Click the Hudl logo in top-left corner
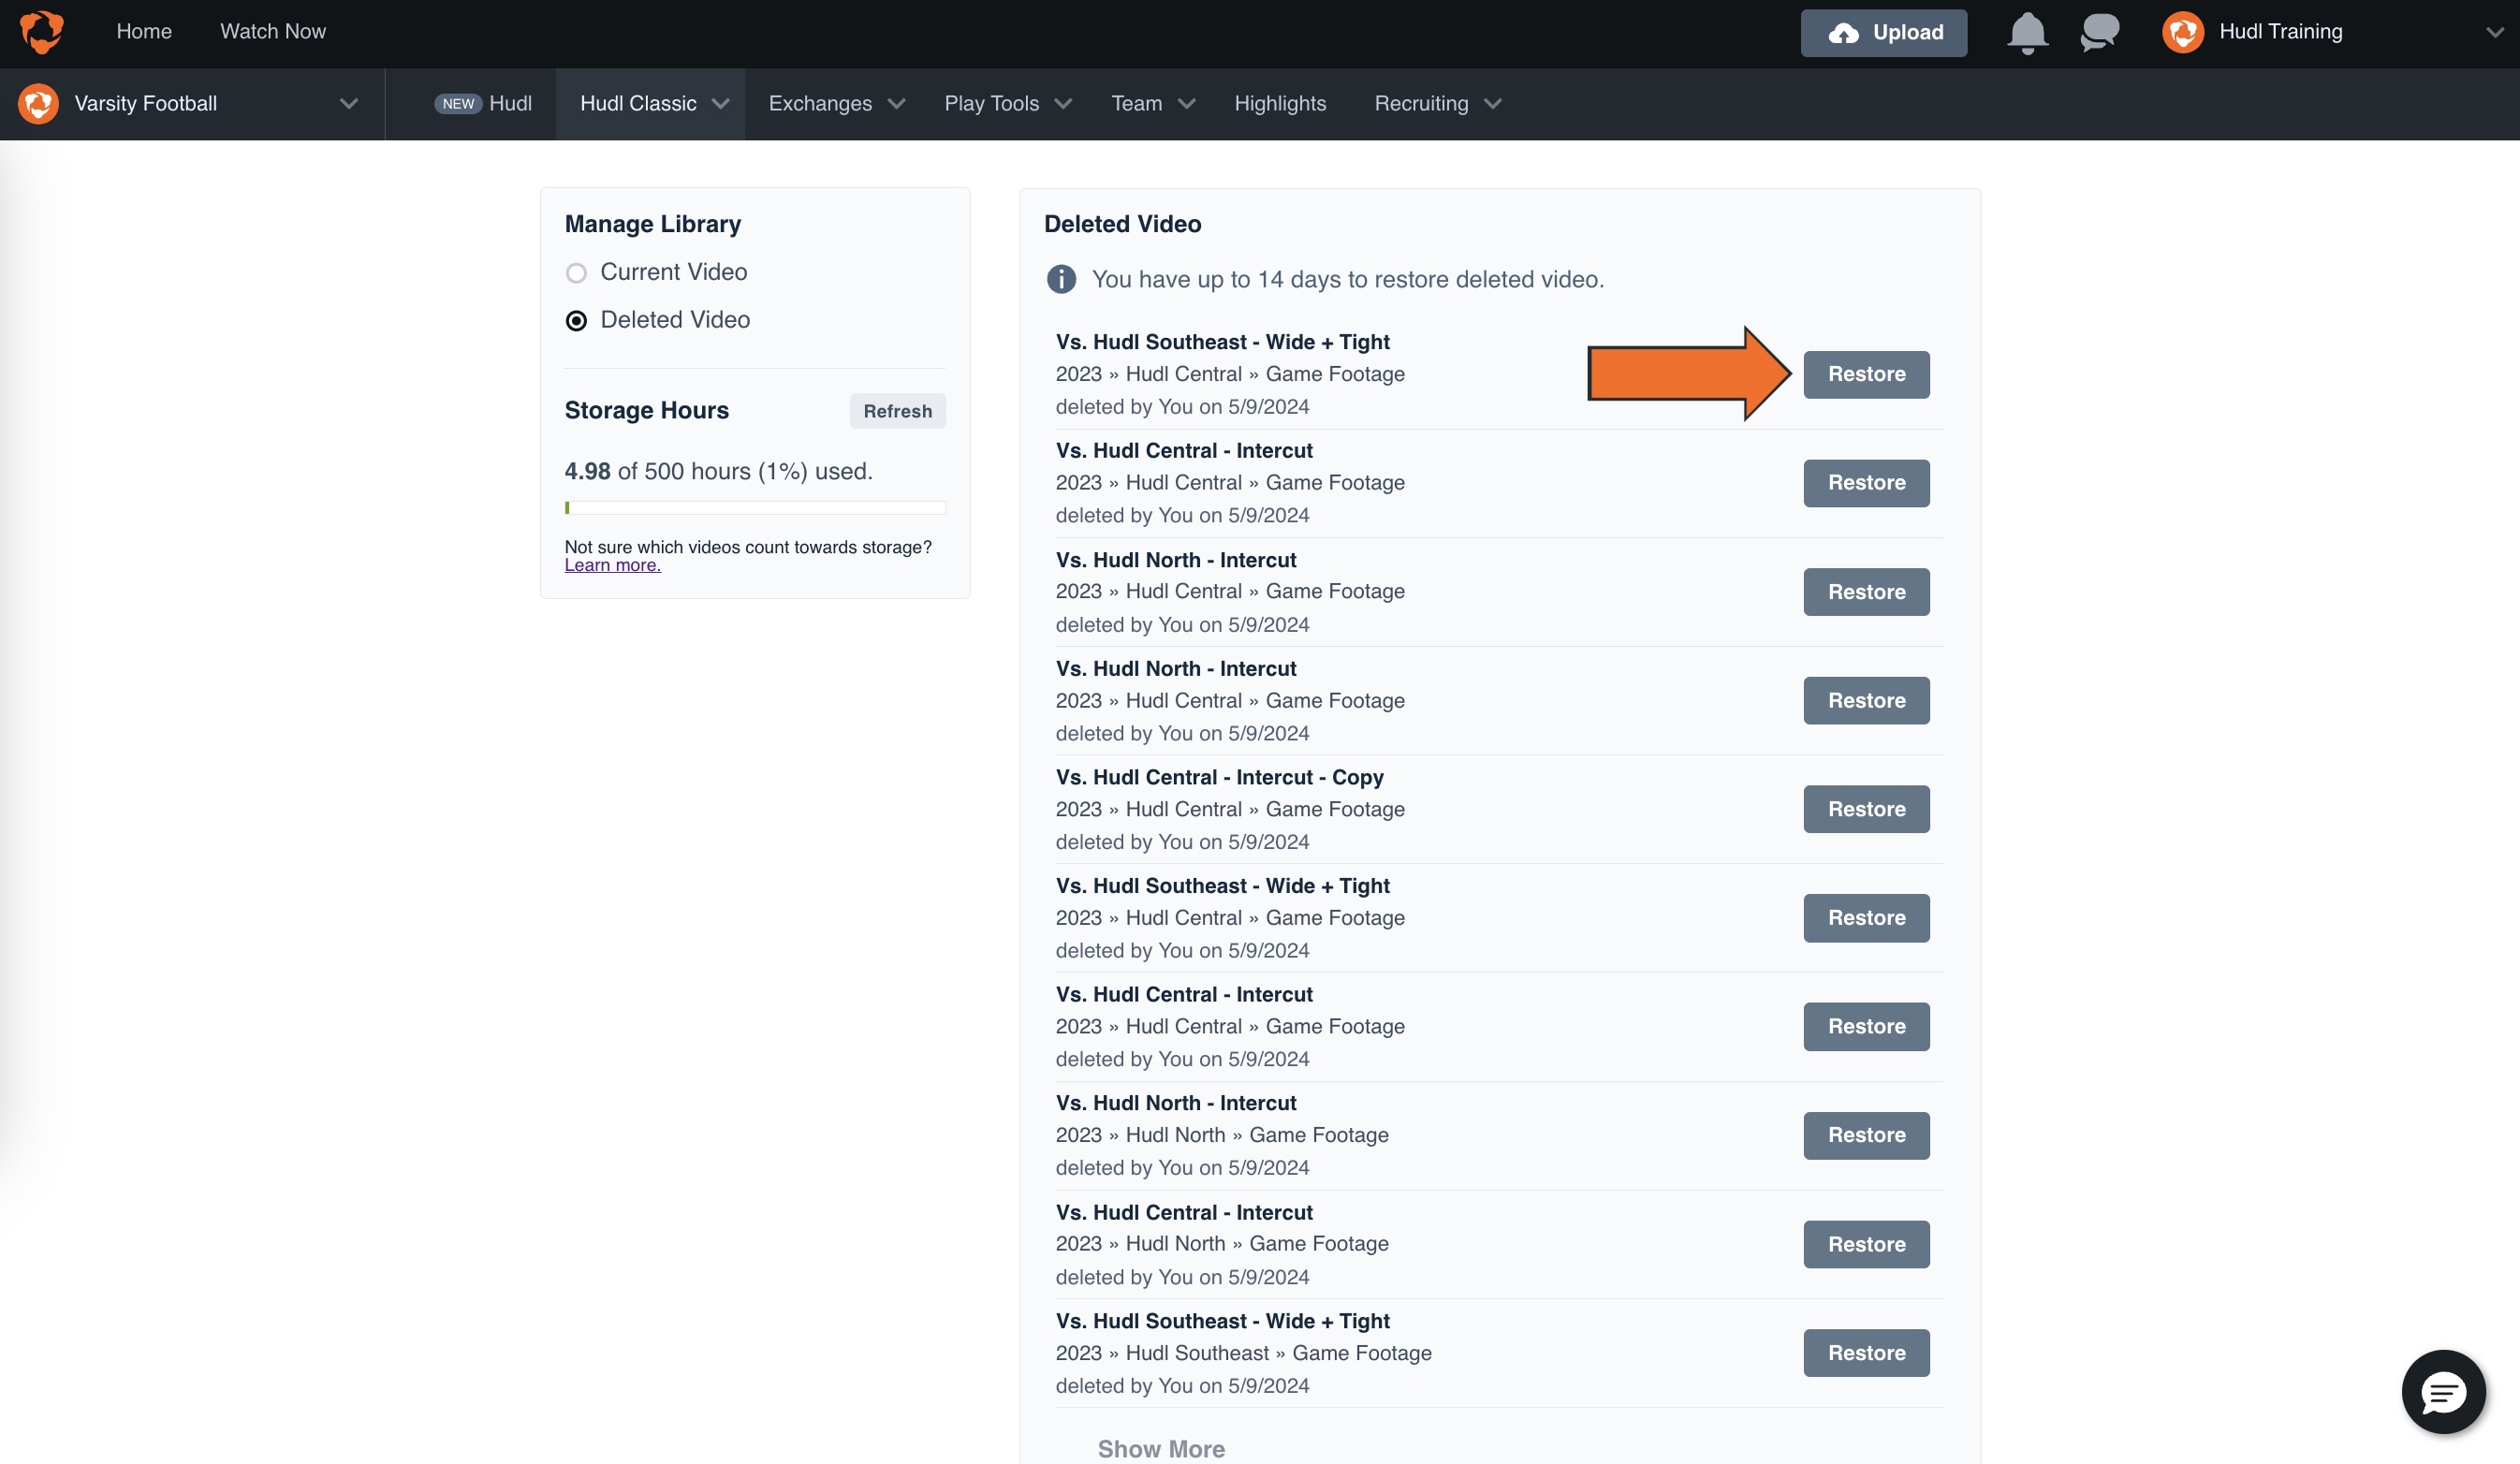The image size is (2520, 1464). click(x=42, y=32)
